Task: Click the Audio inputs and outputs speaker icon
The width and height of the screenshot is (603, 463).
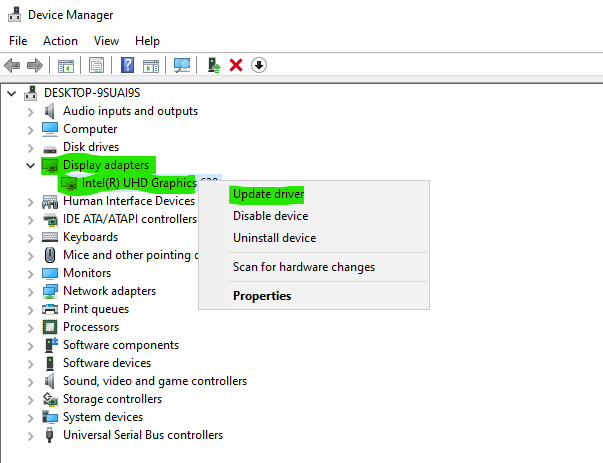Action: pyautogui.click(x=50, y=111)
